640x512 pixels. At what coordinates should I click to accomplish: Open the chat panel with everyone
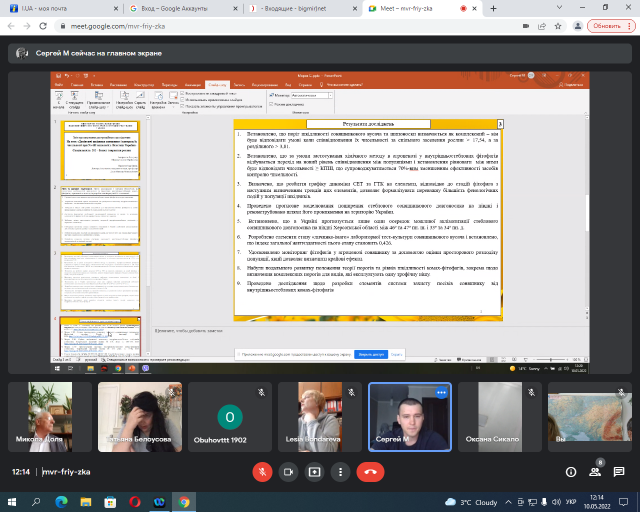(x=619, y=472)
